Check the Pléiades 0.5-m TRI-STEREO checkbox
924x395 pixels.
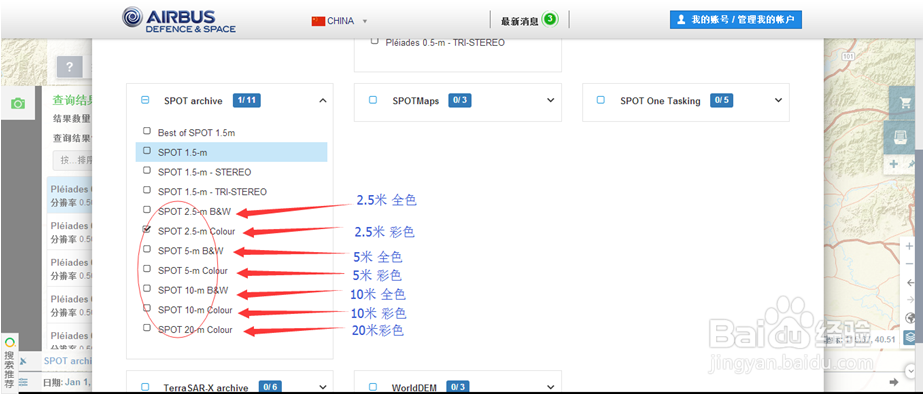pyautogui.click(x=374, y=41)
